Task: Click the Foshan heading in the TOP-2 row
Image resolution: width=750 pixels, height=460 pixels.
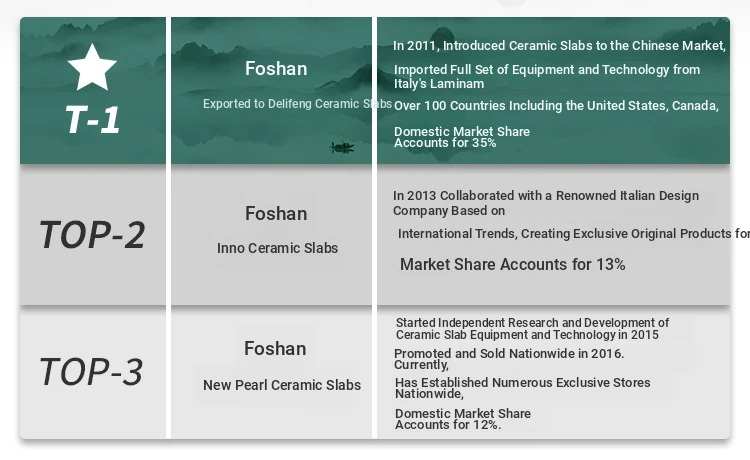Action: [276, 214]
